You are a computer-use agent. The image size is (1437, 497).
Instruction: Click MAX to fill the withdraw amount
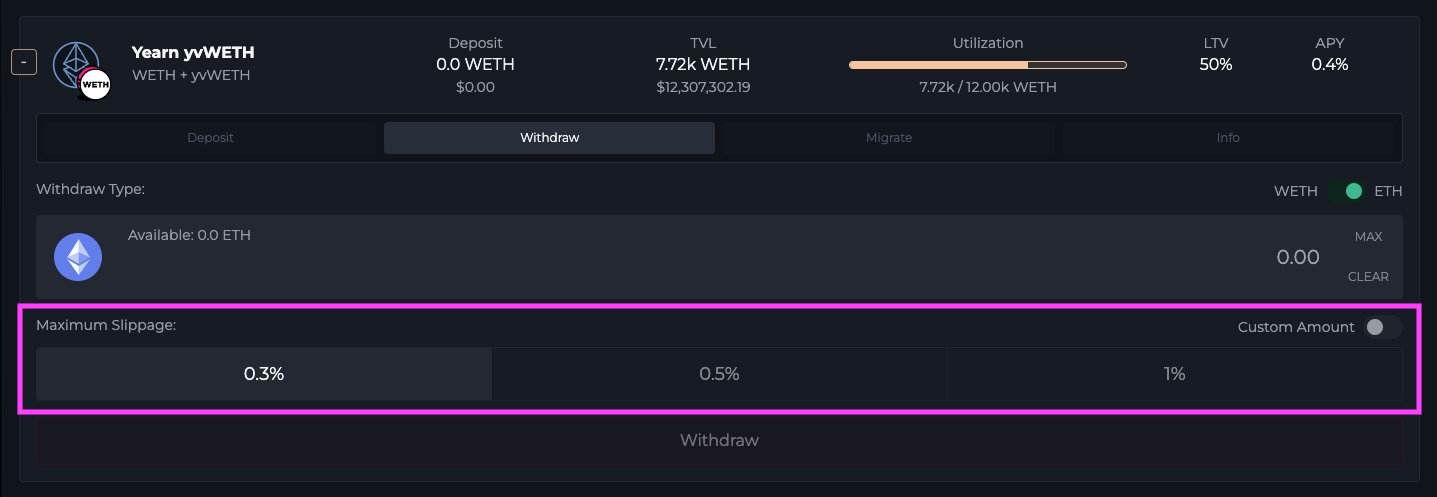(x=1368, y=237)
